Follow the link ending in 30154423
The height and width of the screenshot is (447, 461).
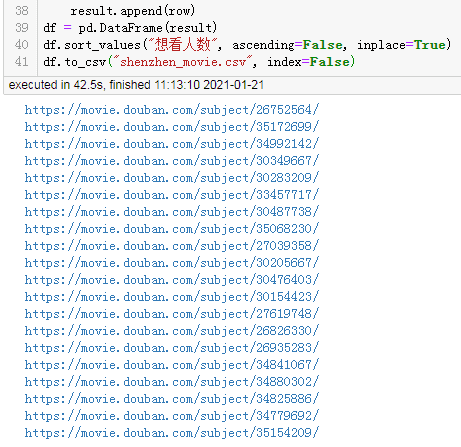click(172, 297)
